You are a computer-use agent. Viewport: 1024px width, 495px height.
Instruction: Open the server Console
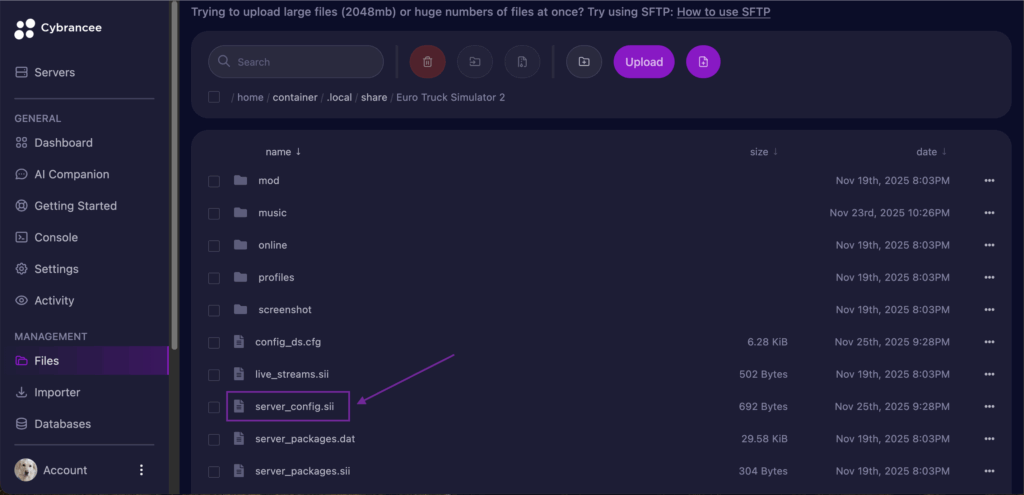click(46, 238)
